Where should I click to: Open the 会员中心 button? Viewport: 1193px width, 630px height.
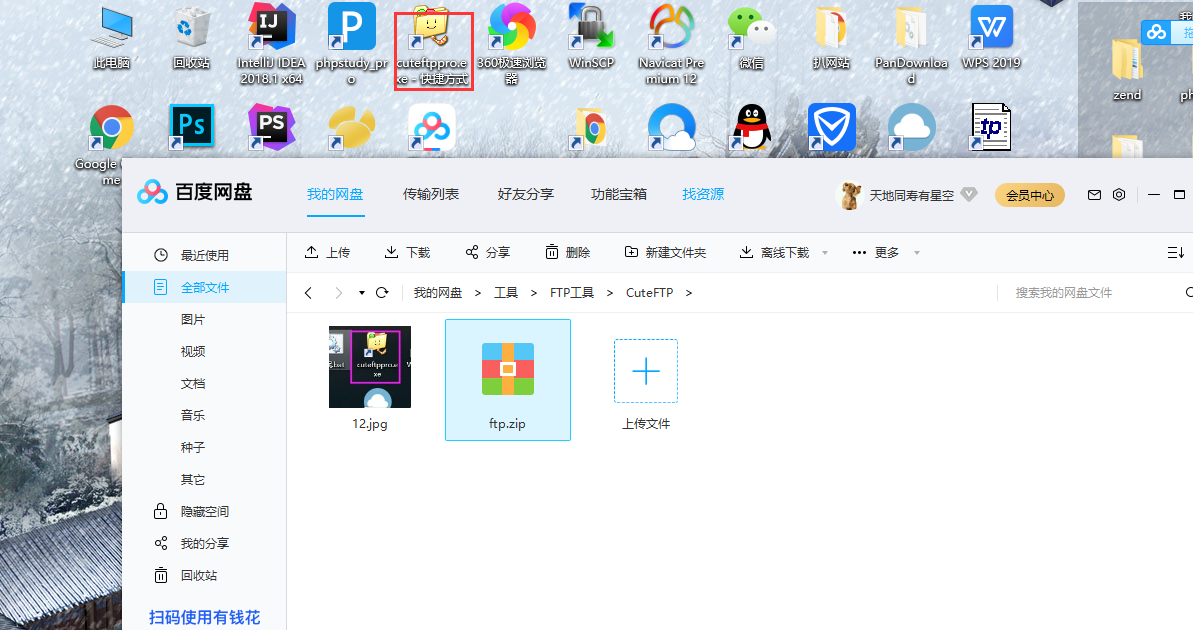tap(1029, 196)
